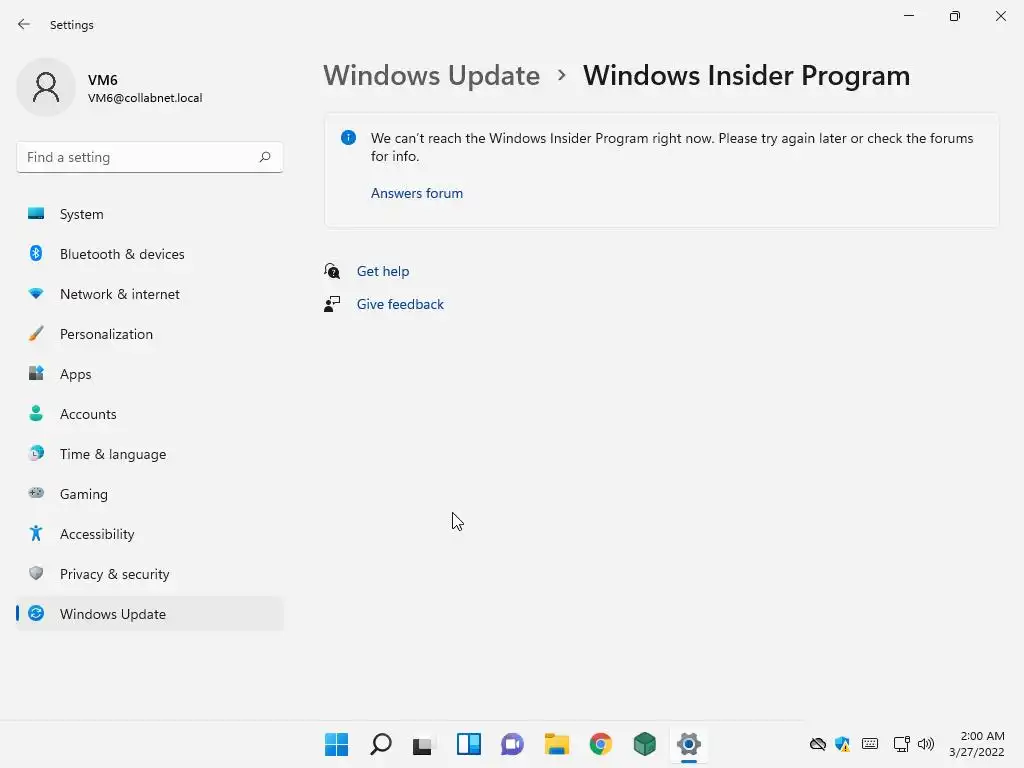Open the Gaming settings category
The height and width of the screenshot is (768, 1024).
pos(150,494)
